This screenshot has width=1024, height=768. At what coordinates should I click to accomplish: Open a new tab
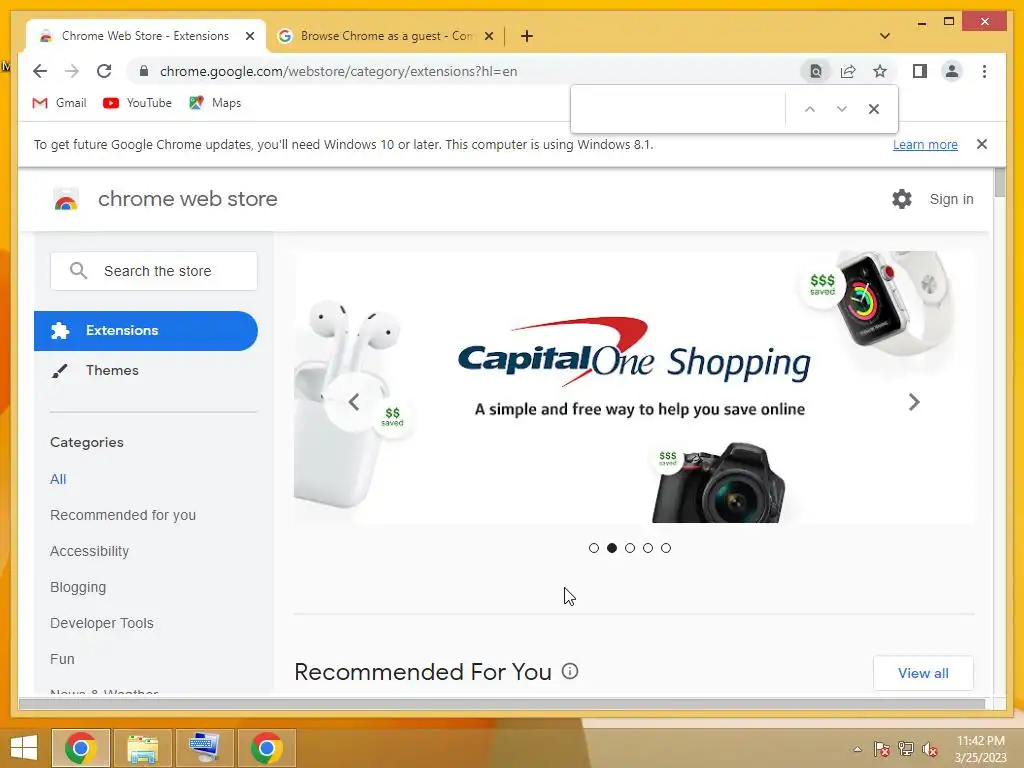(527, 37)
